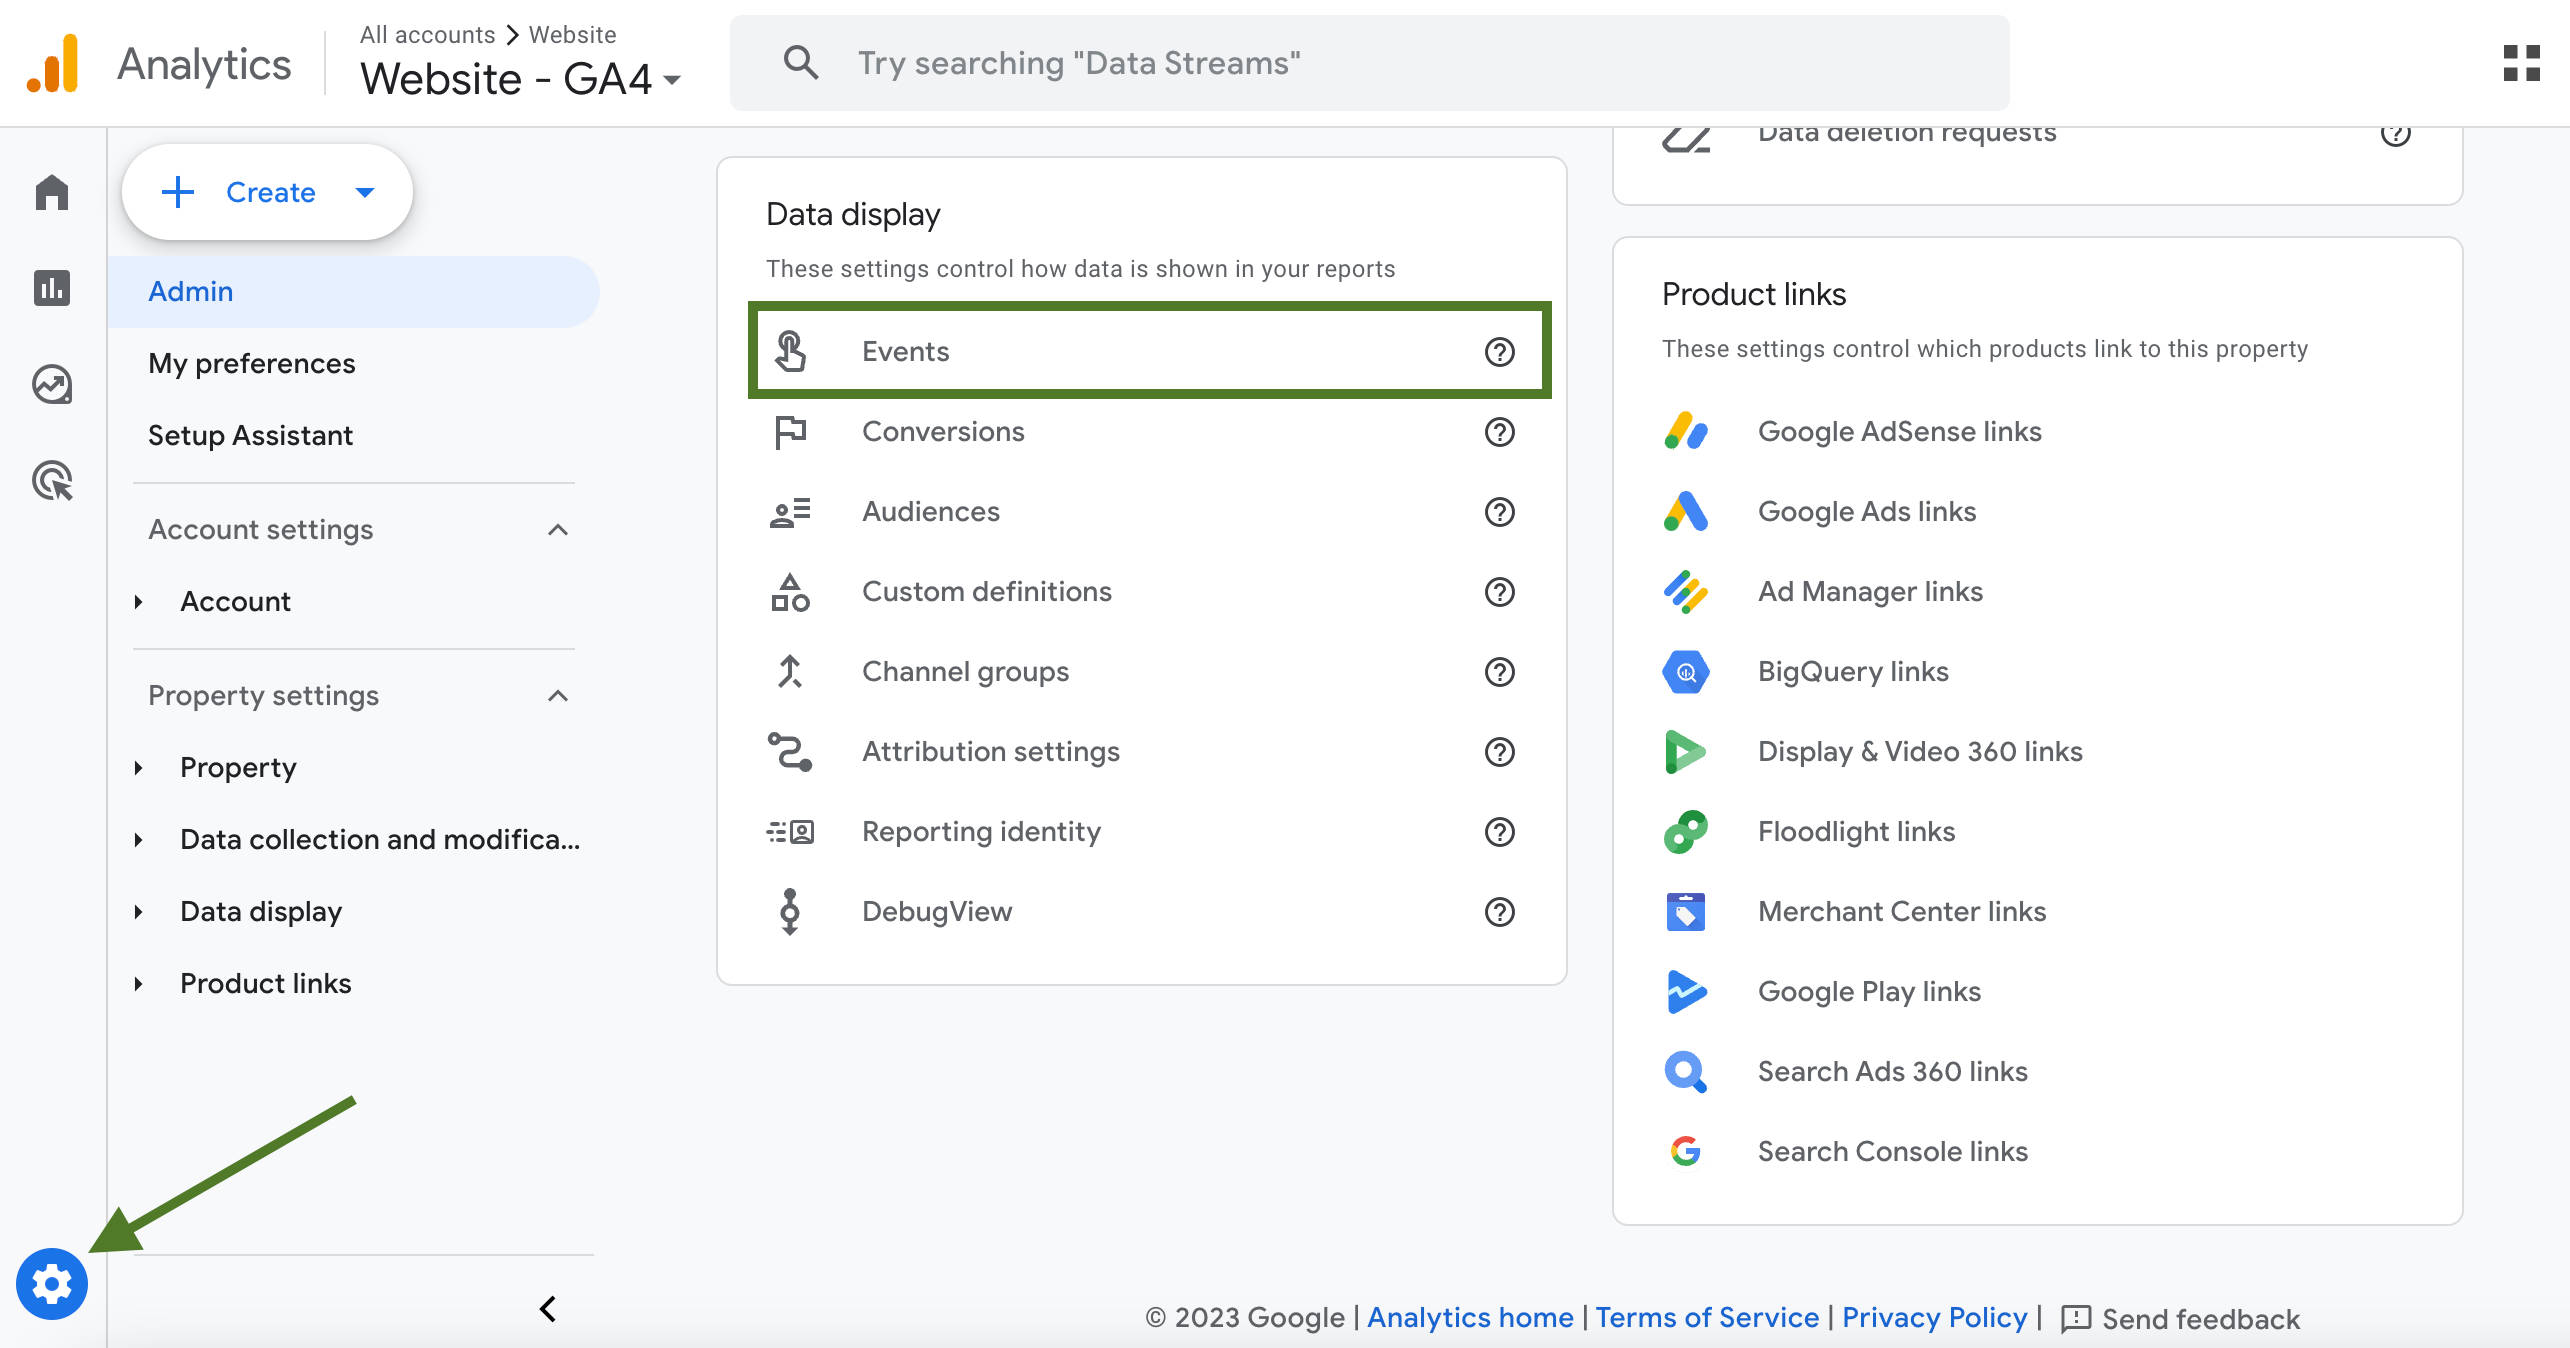
Task: Open Google Ads links
Action: [x=1867, y=511]
